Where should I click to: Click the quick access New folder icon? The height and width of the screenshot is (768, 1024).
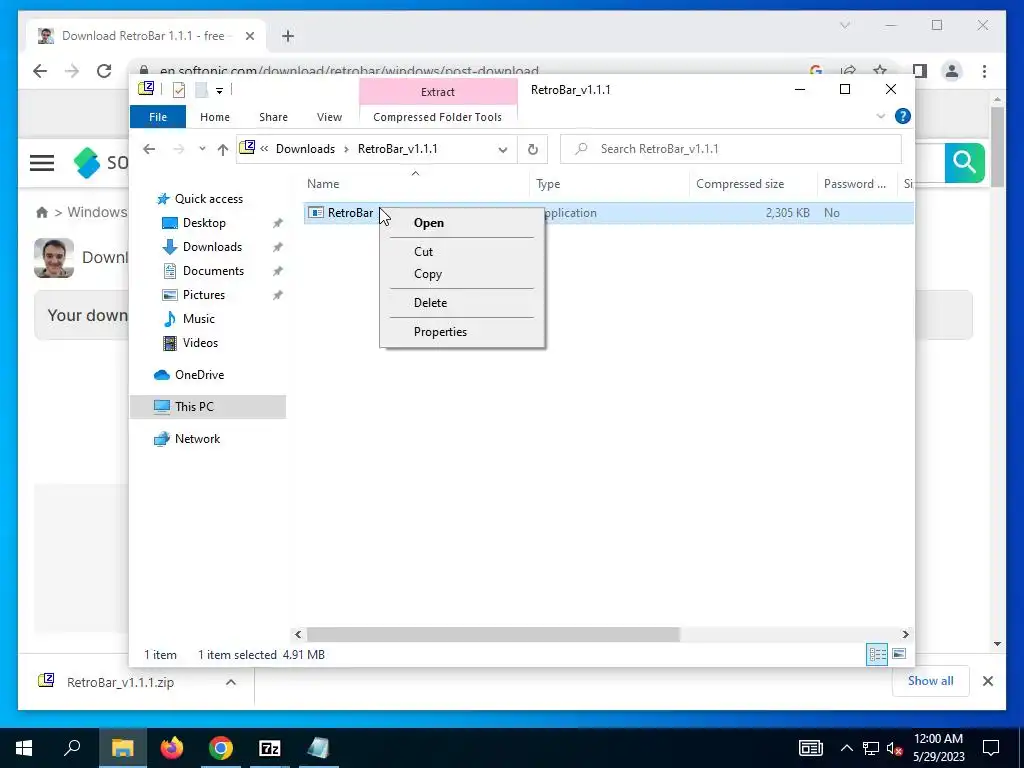pyautogui.click(x=201, y=90)
